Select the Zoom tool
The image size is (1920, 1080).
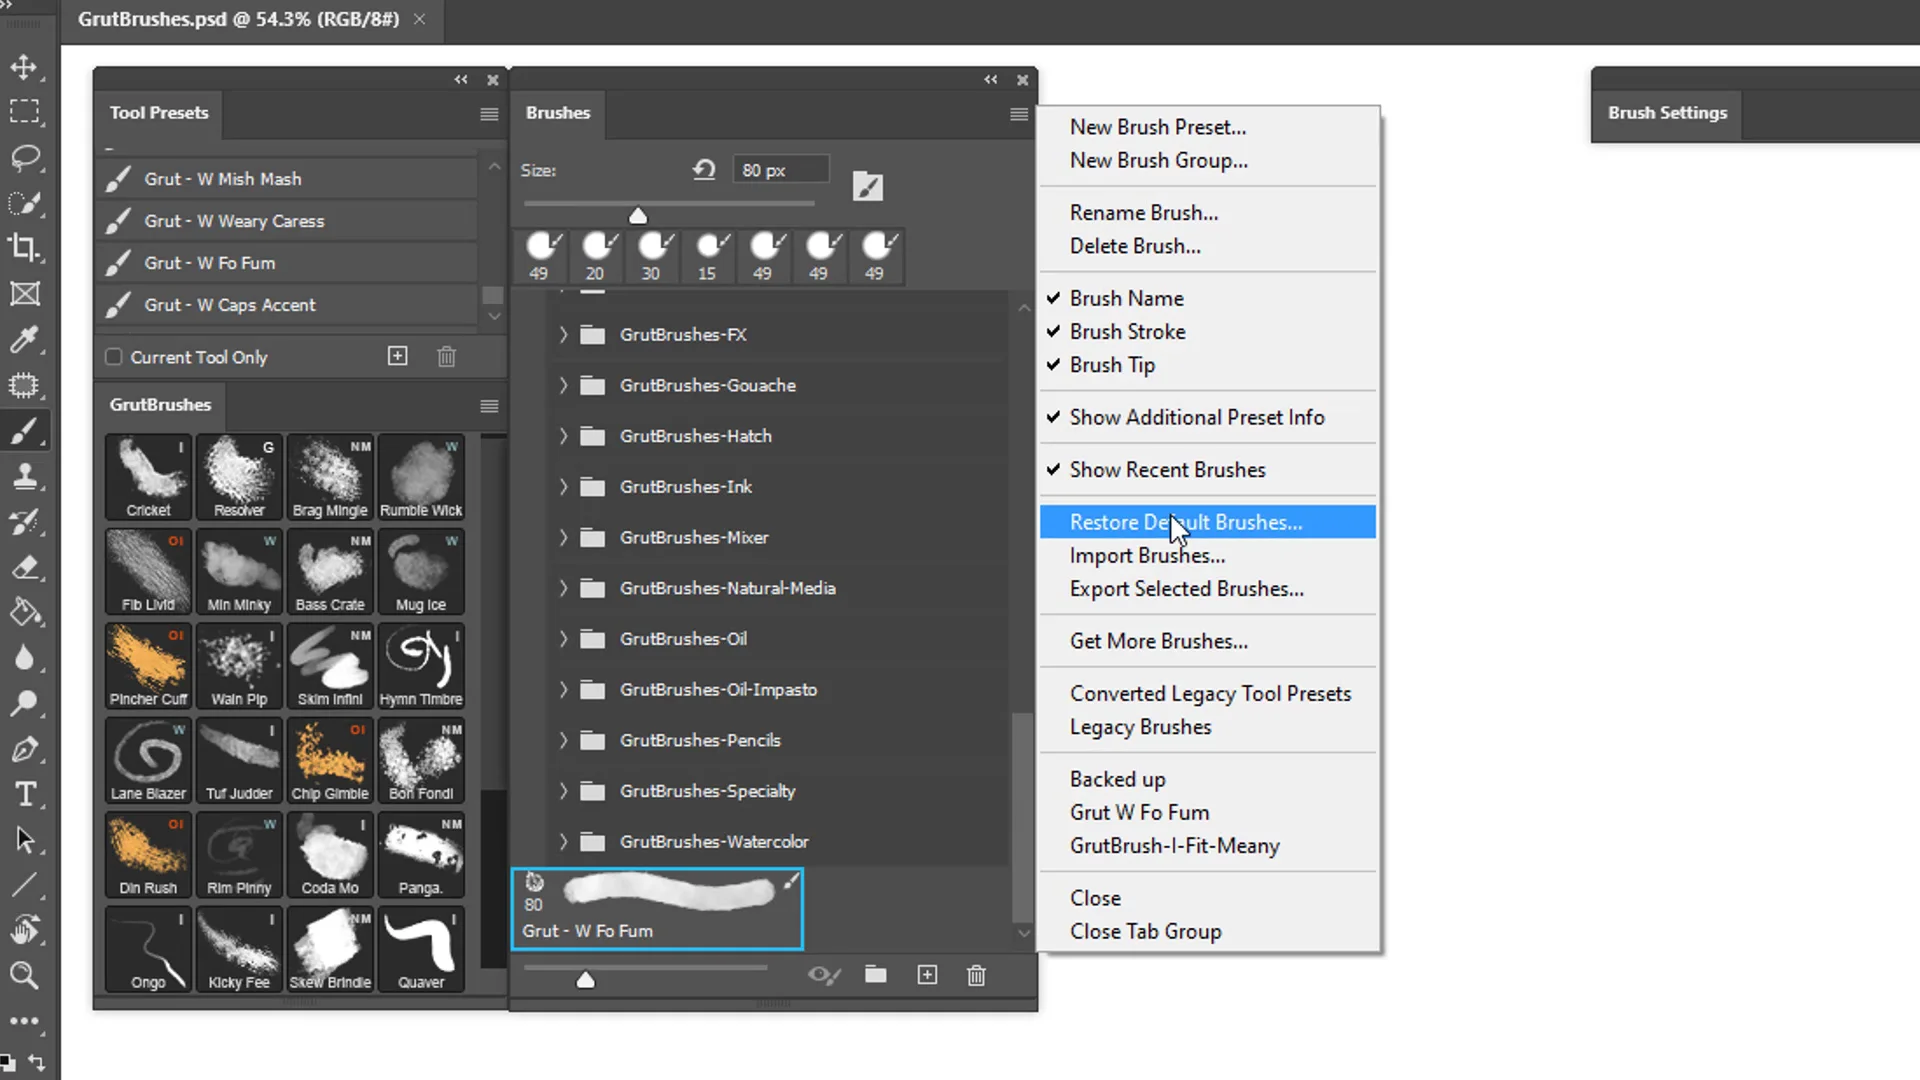pyautogui.click(x=24, y=975)
